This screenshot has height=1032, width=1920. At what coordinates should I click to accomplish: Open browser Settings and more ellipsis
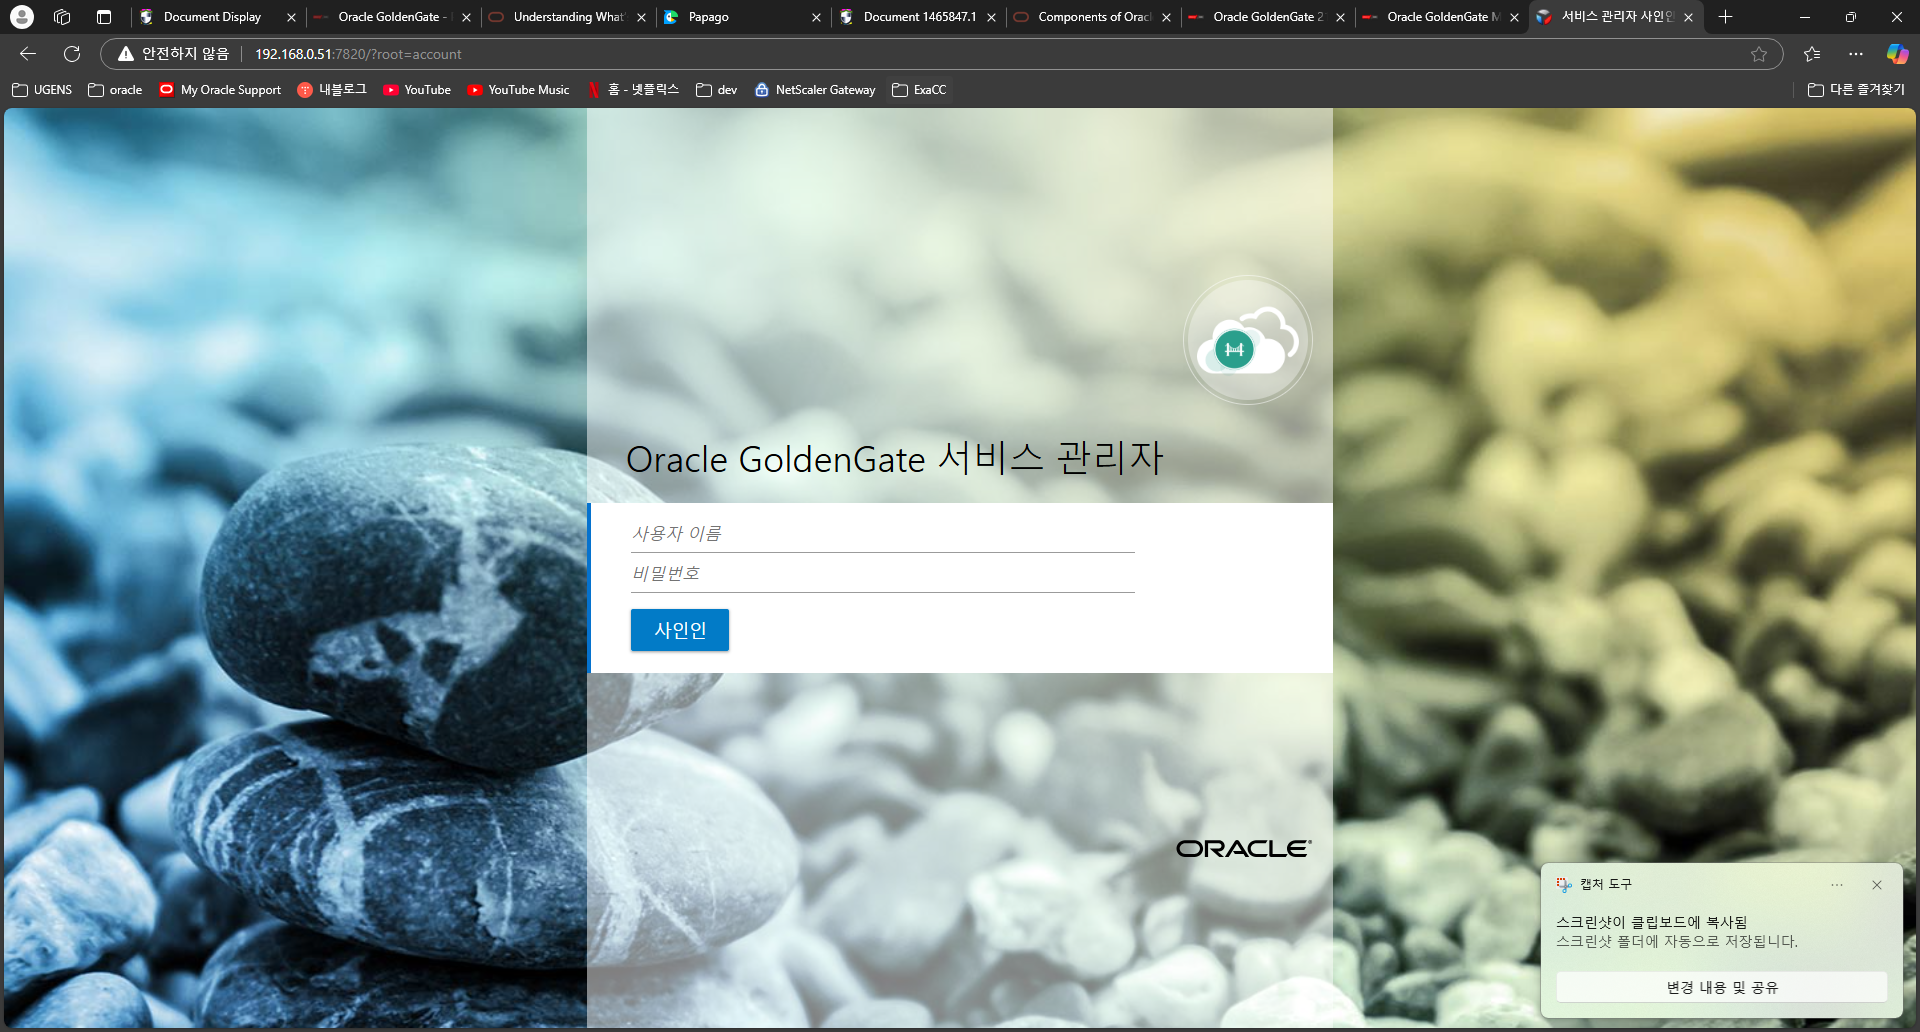point(1856,54)
